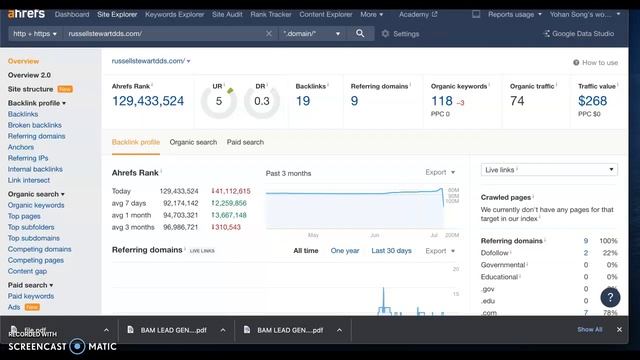
Task: Open the sidebar Referring domains report
Action: pyautogui.click(x=36, y=136)
